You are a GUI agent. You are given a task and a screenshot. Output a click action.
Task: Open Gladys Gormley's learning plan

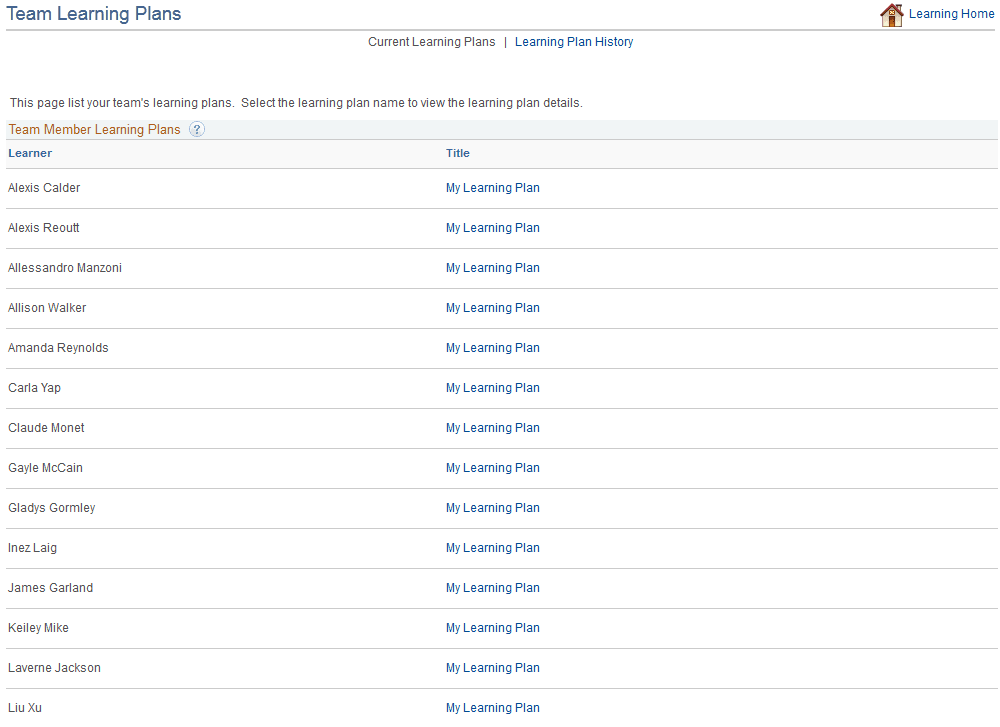click(x=492, y=507)
